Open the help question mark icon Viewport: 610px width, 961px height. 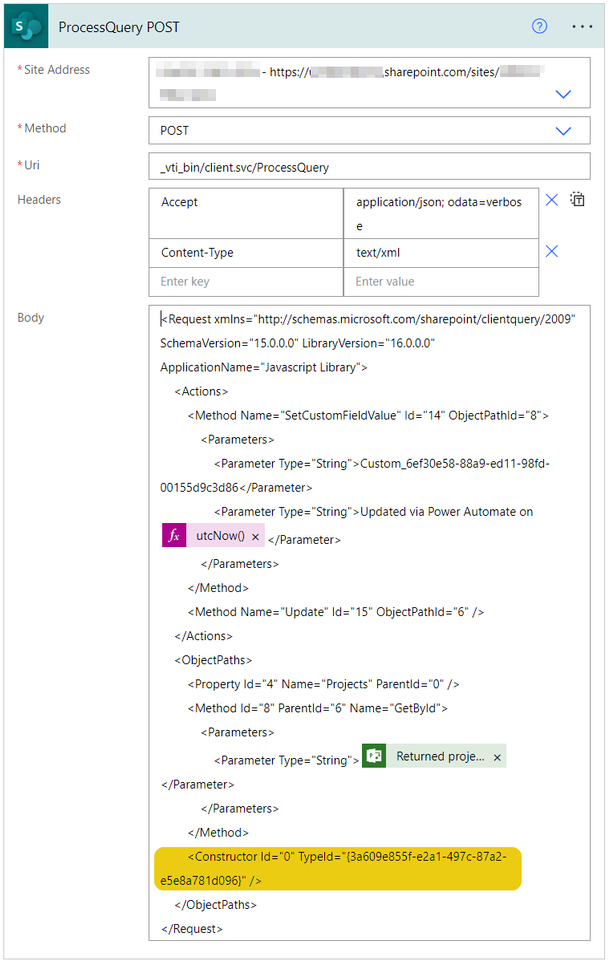540,27
